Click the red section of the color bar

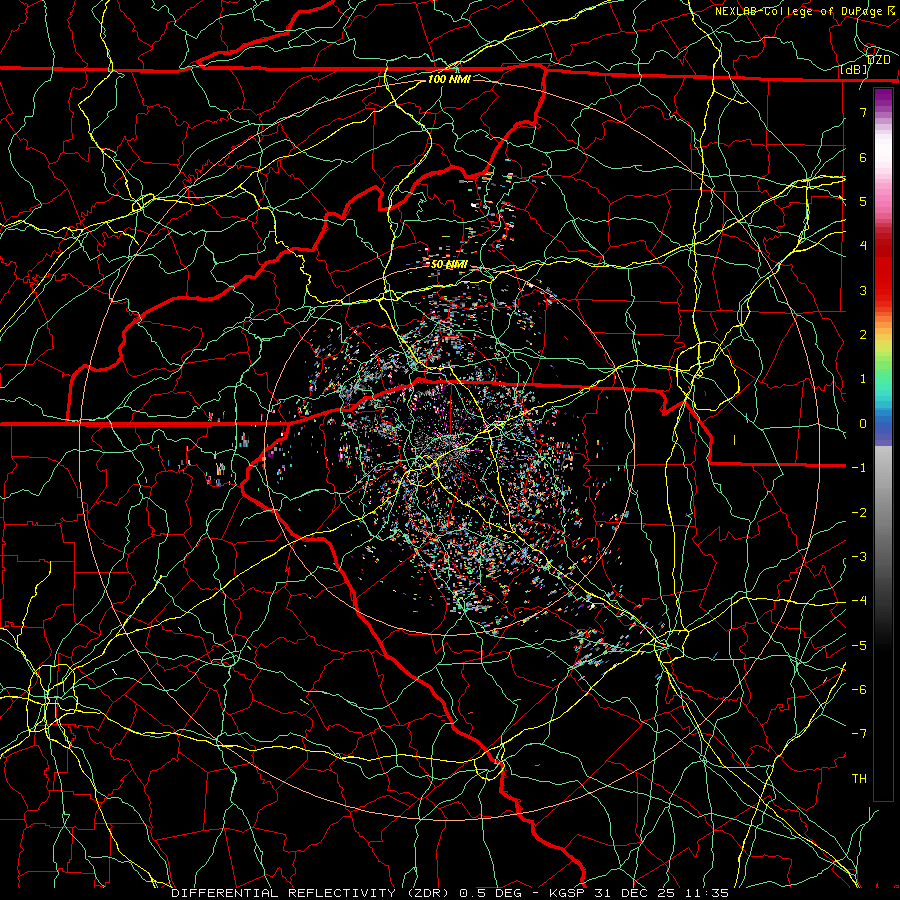(x=883, y=270)
